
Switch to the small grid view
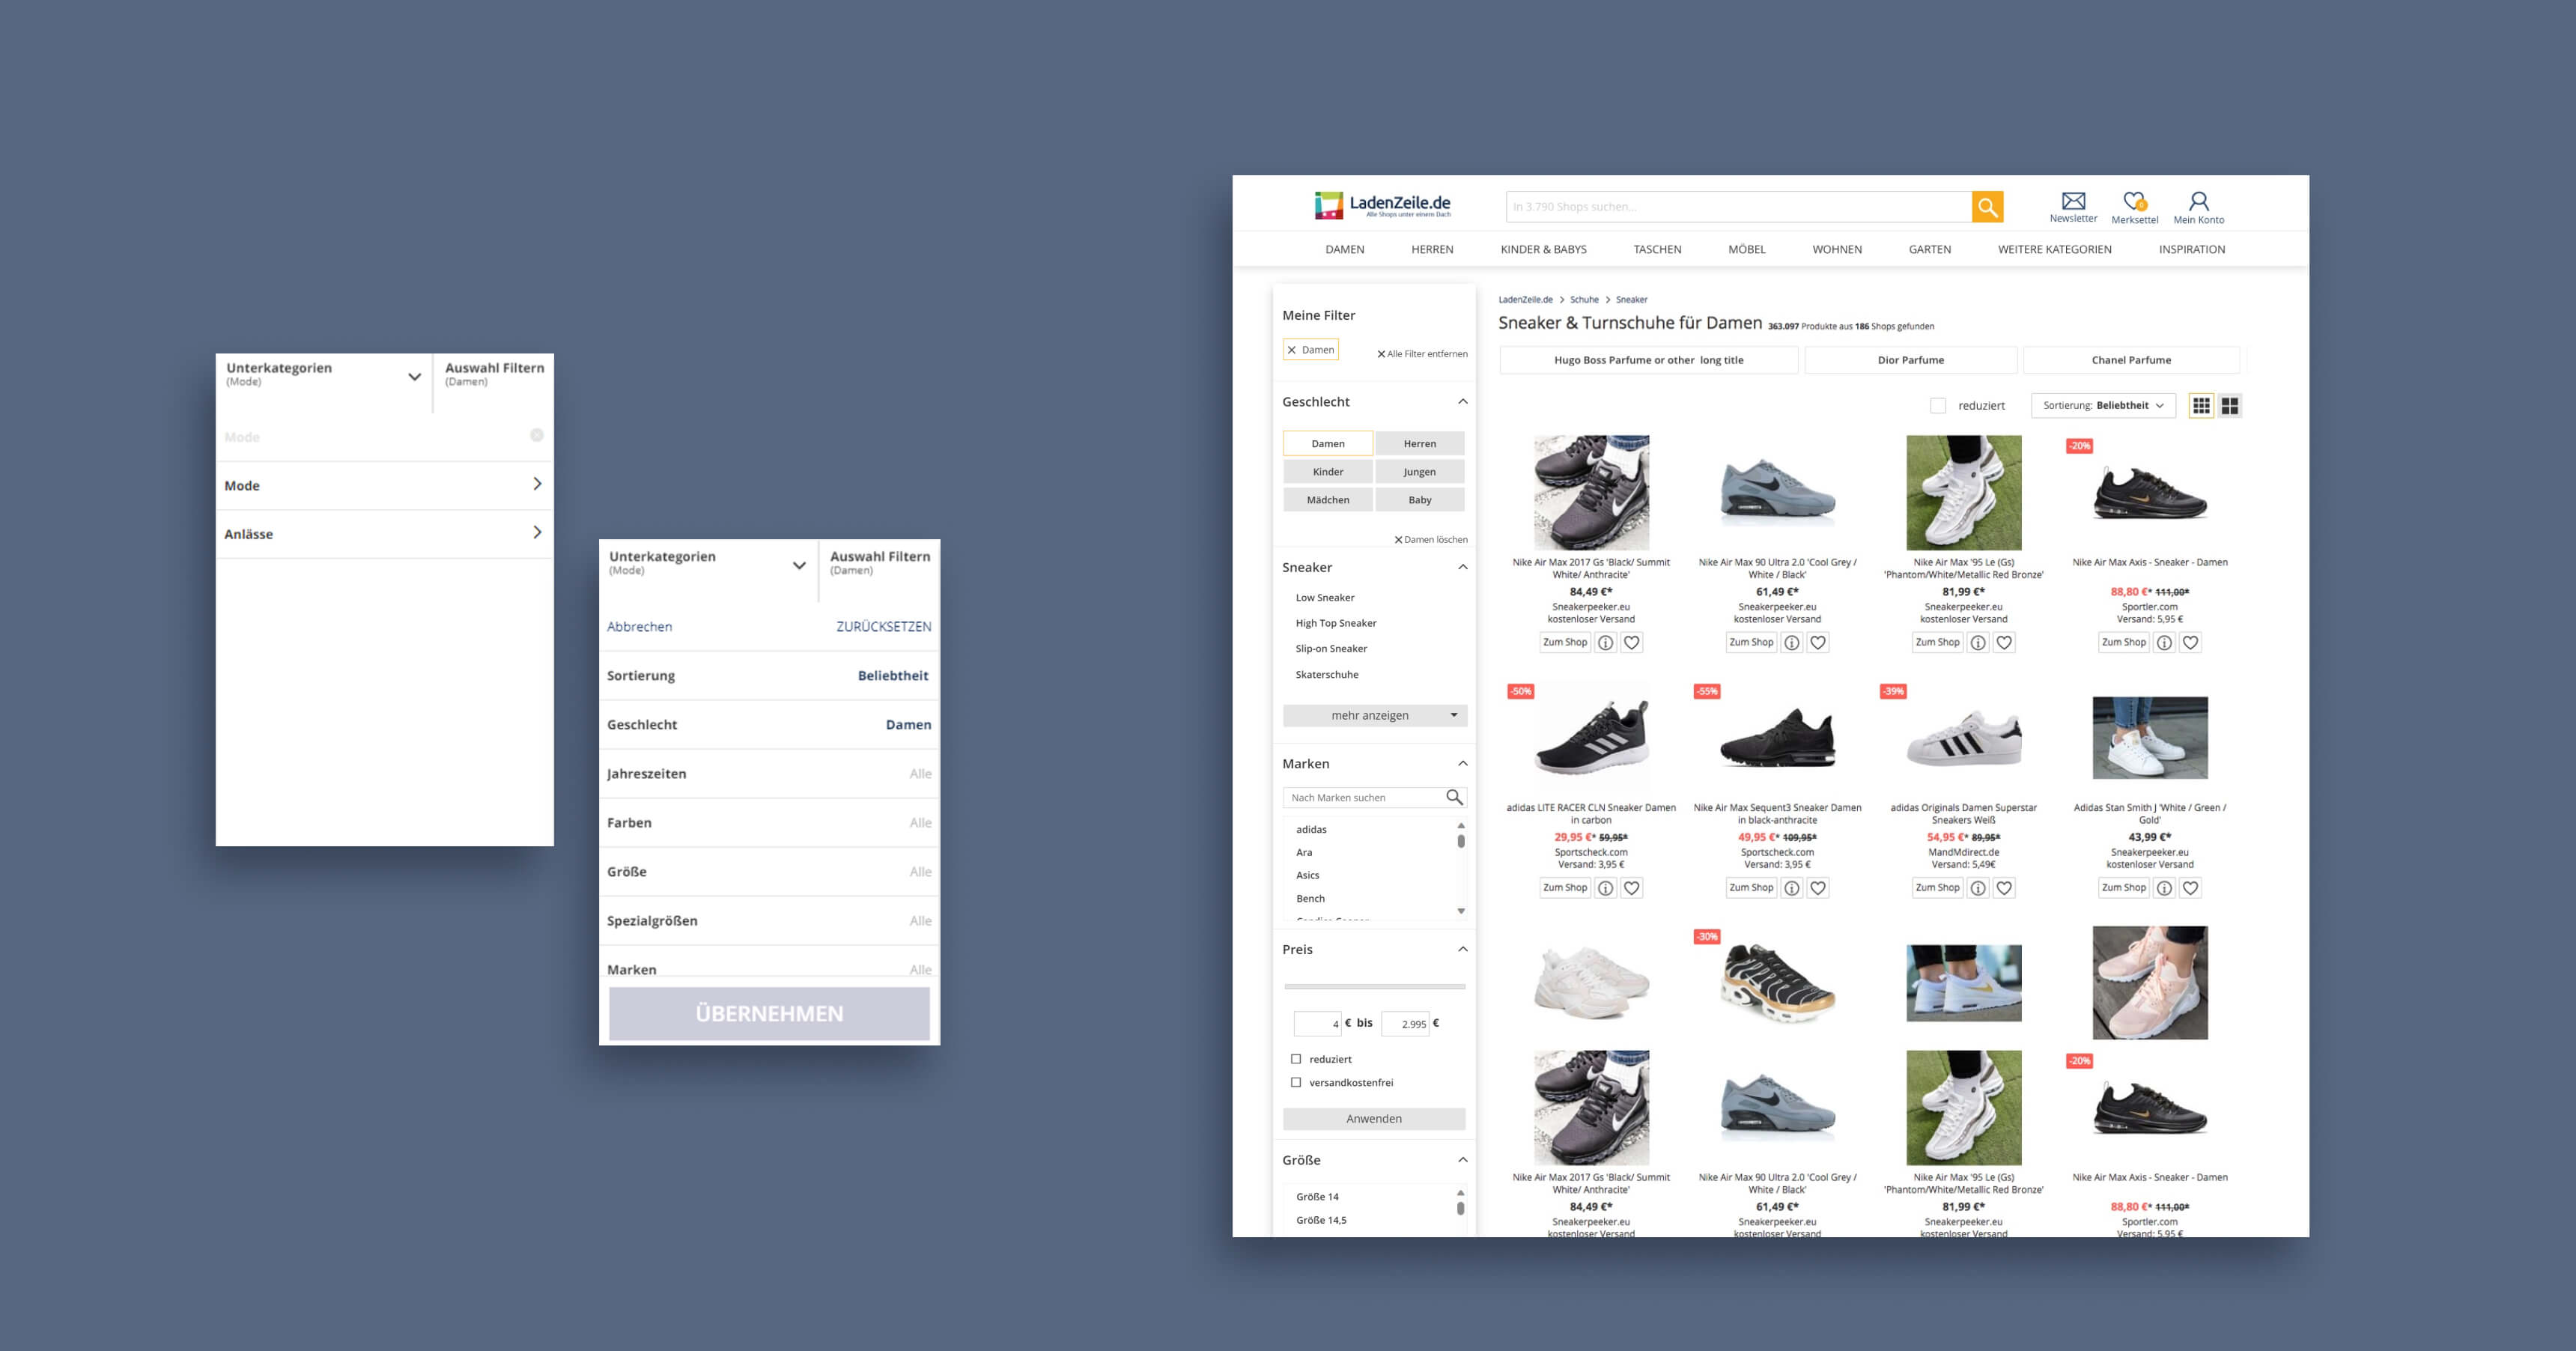point(2201,406)
